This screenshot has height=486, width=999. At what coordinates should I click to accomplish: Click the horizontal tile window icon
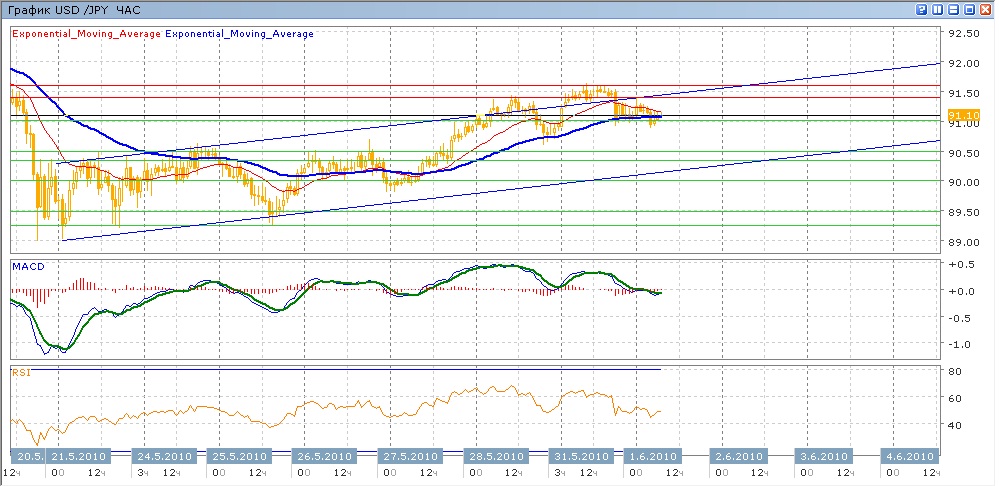954,9
